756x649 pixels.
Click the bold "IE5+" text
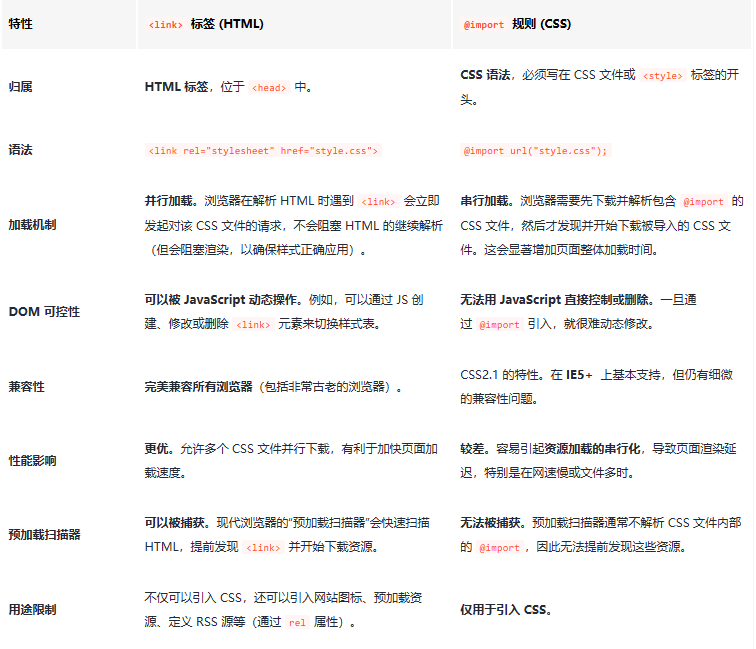click(579, 375)
